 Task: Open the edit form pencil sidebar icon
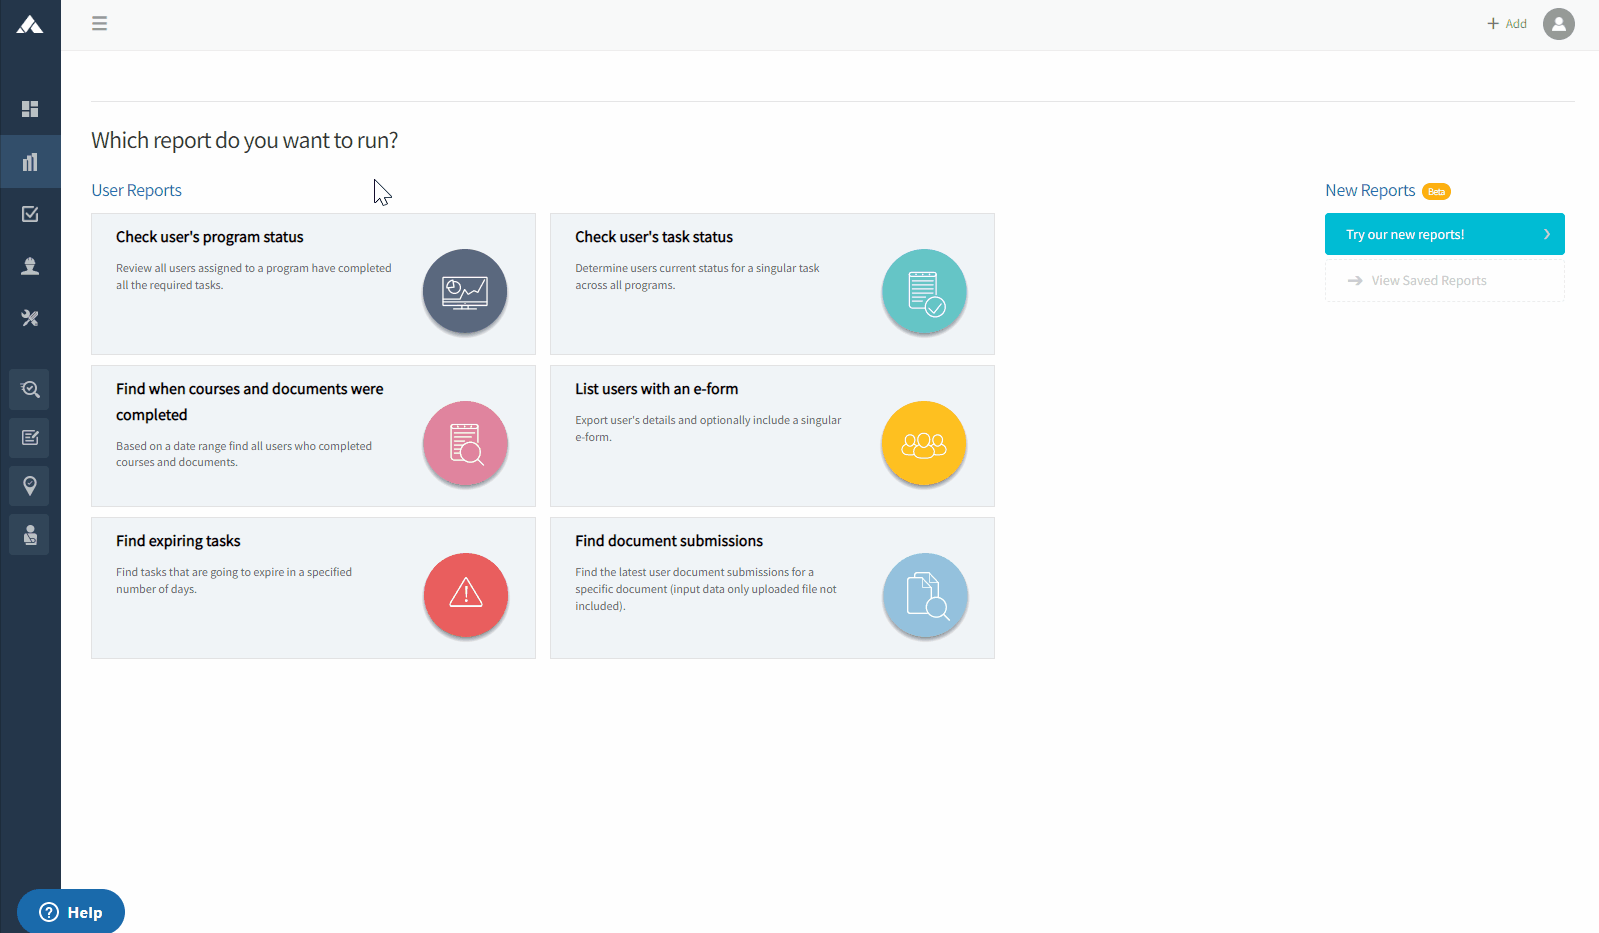click(x=30, y=437)
